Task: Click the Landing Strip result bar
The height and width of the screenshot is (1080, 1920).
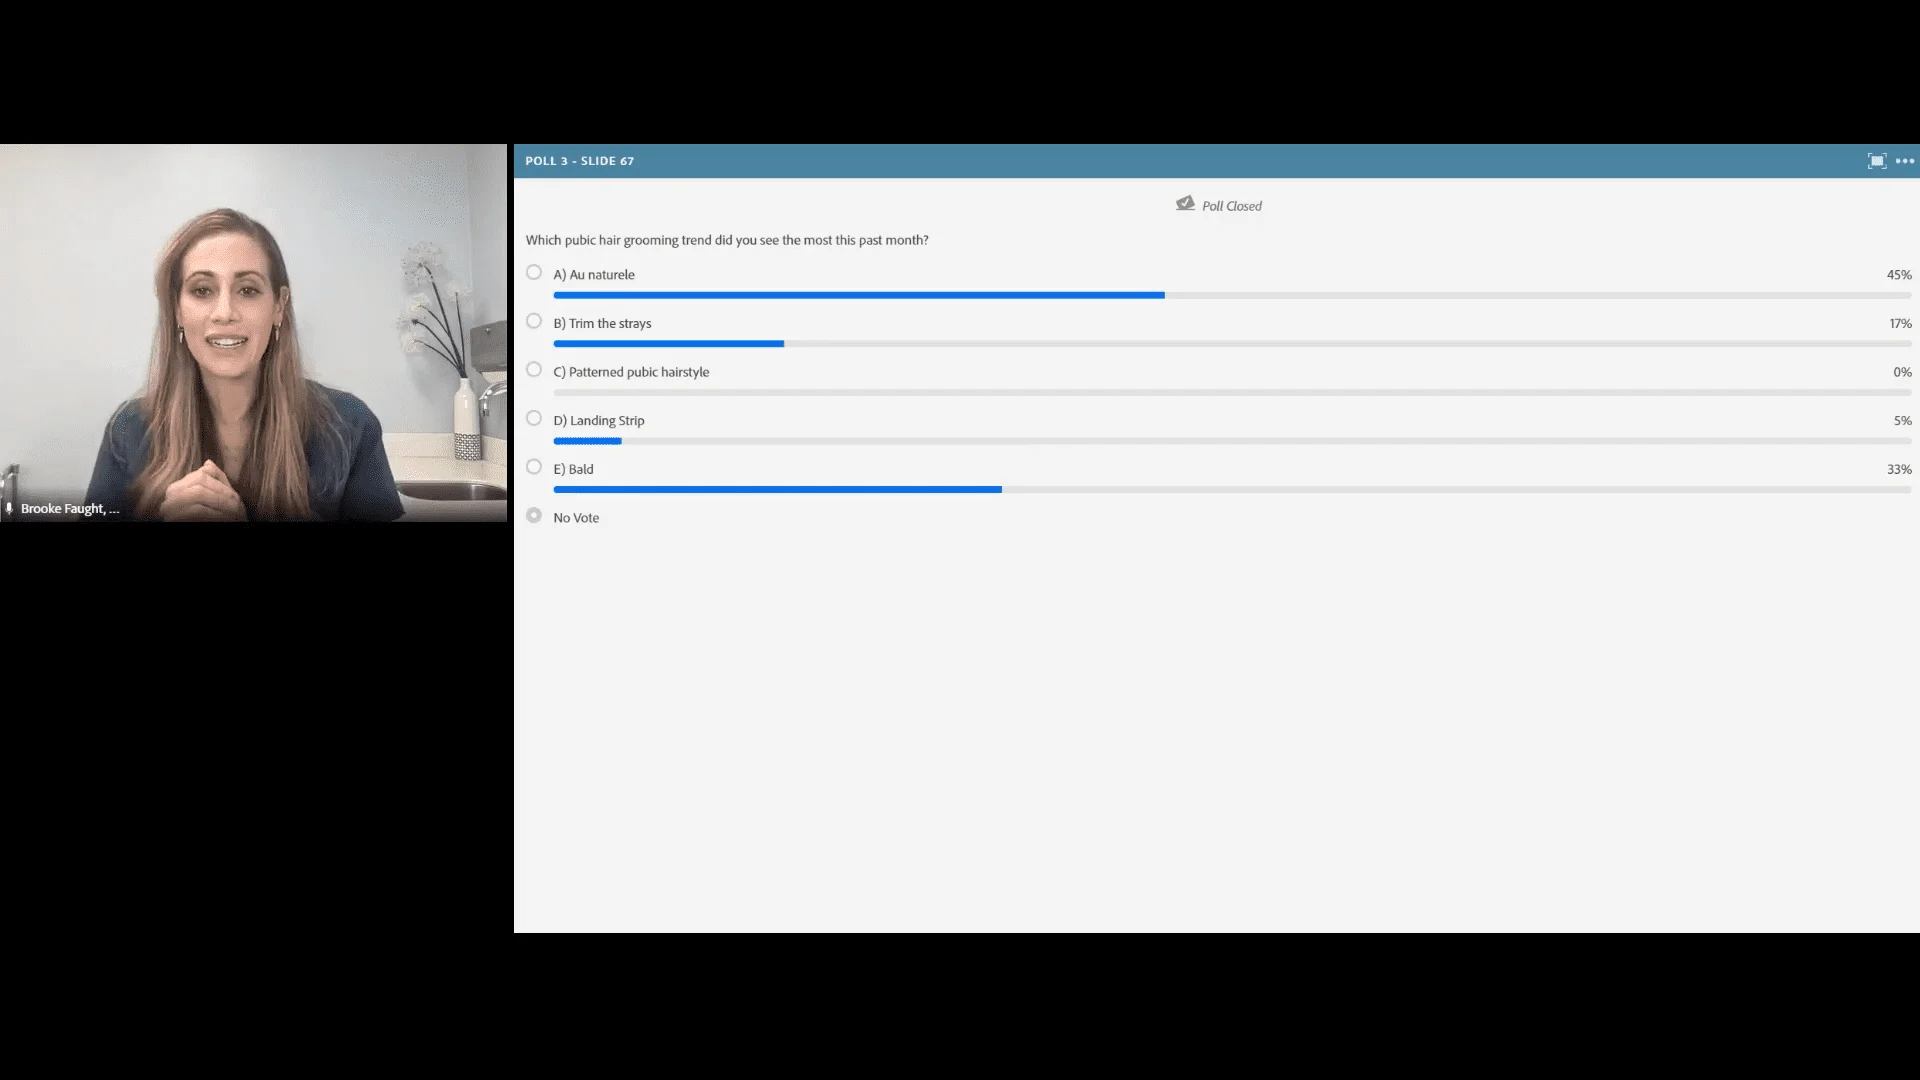Action: (1232, 441)
